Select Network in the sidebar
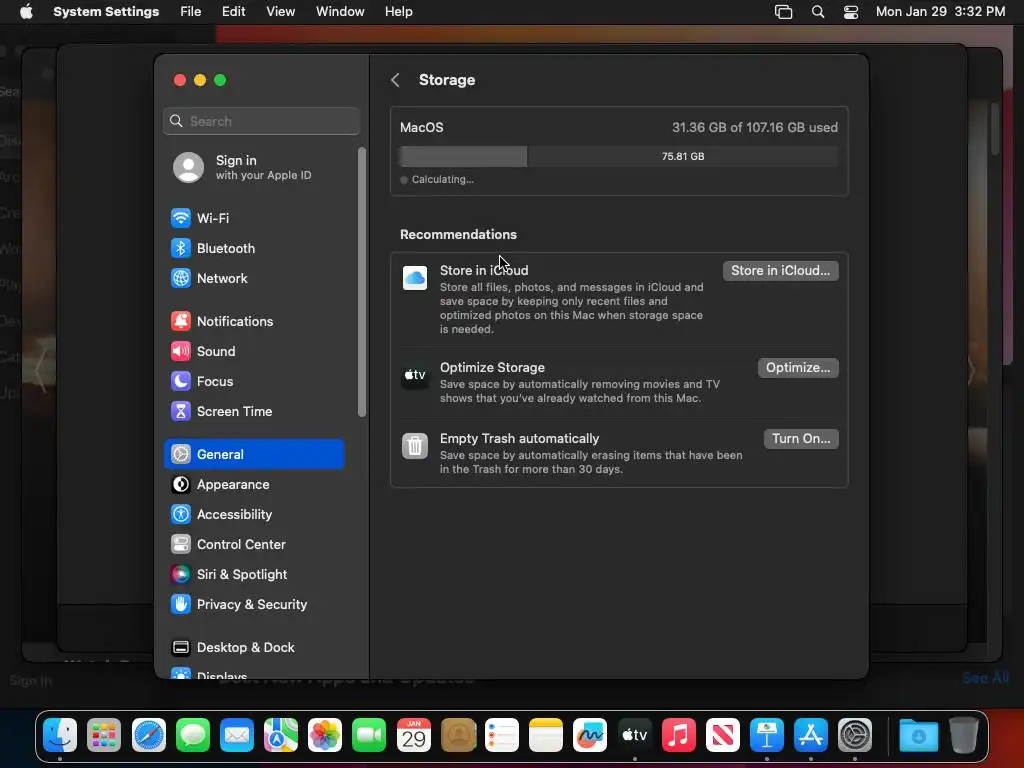 253,278
